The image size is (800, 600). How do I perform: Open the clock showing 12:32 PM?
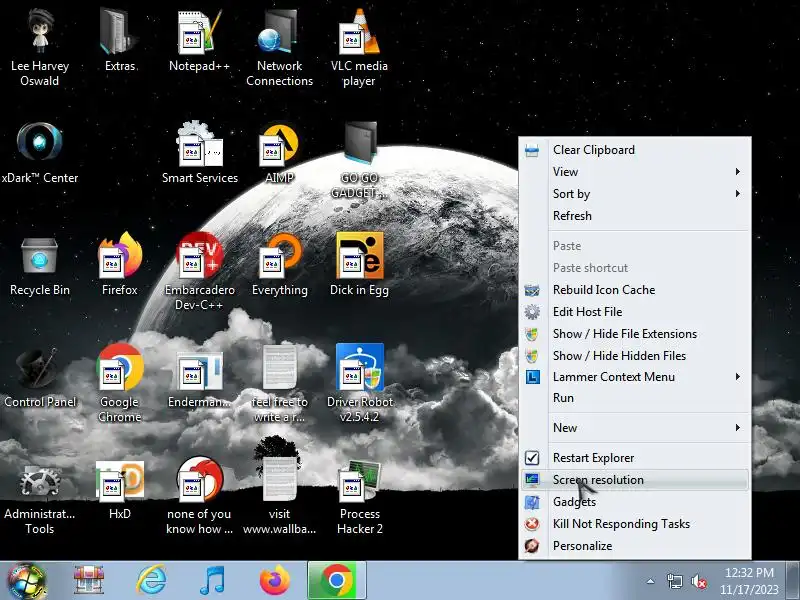click(749, 581)
